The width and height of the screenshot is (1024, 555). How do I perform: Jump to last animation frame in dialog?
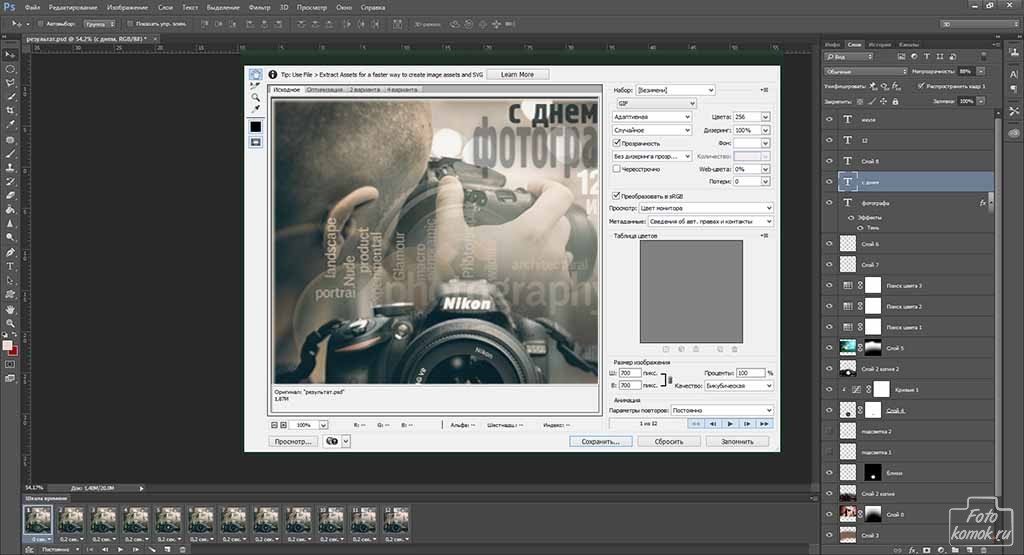764,424
